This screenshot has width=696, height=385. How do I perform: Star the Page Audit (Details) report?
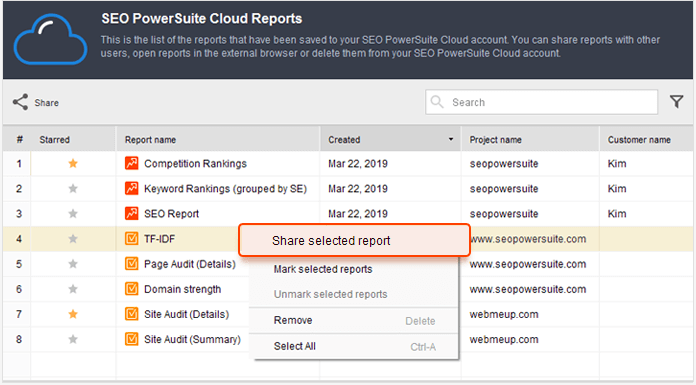pos(73,264)
